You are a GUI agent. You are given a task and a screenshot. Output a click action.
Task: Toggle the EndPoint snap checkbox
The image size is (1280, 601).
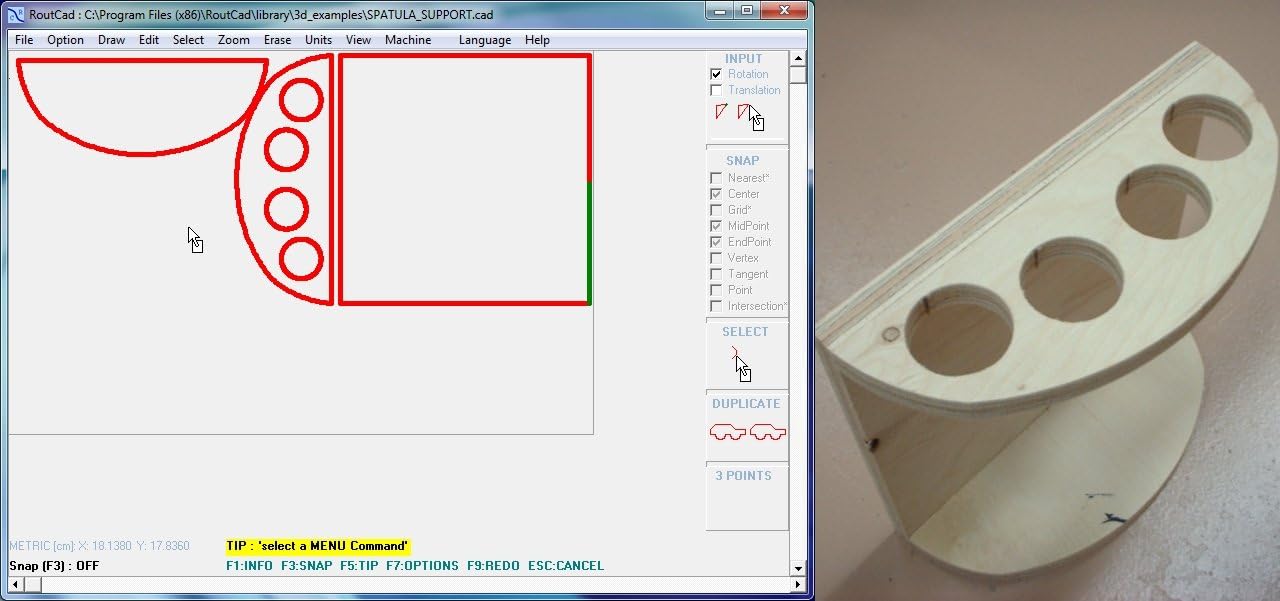click(x=716, y=242)
